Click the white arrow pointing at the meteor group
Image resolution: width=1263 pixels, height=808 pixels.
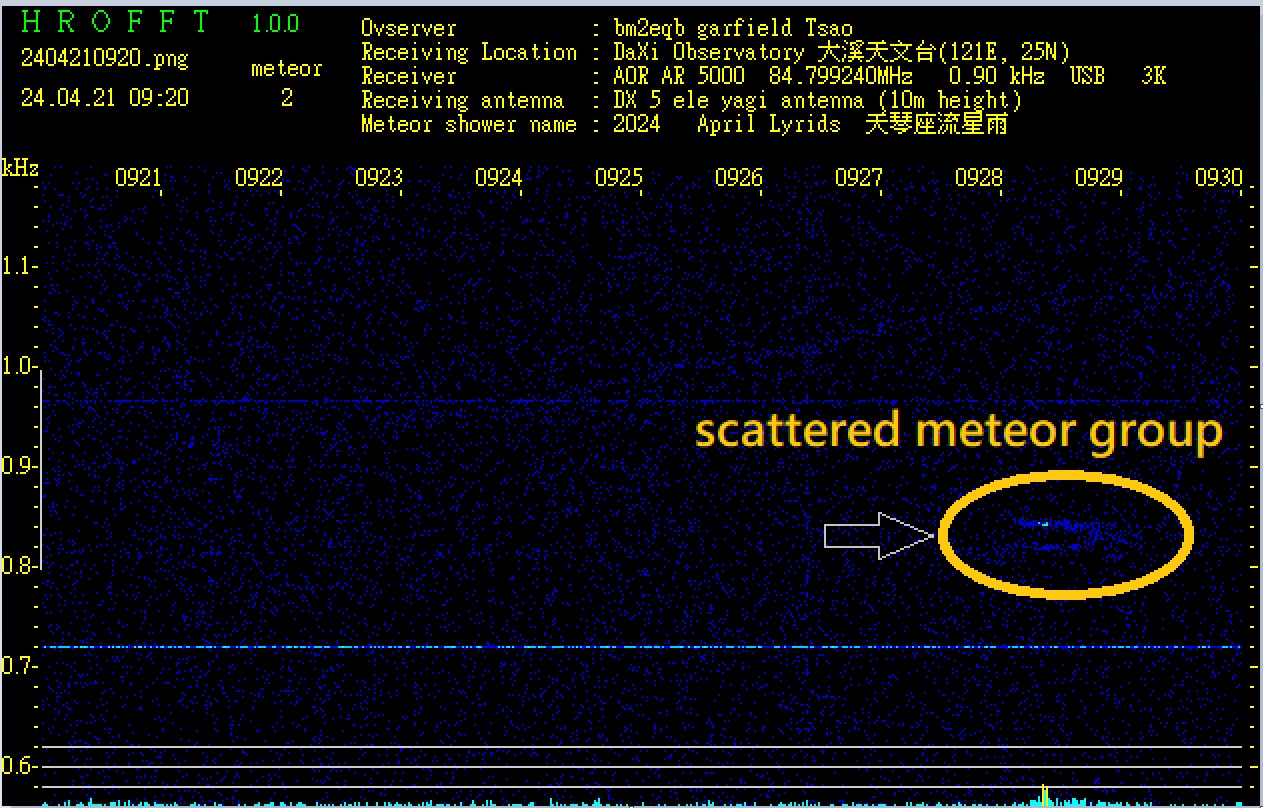pyautogui.click(x=877, y=536)
